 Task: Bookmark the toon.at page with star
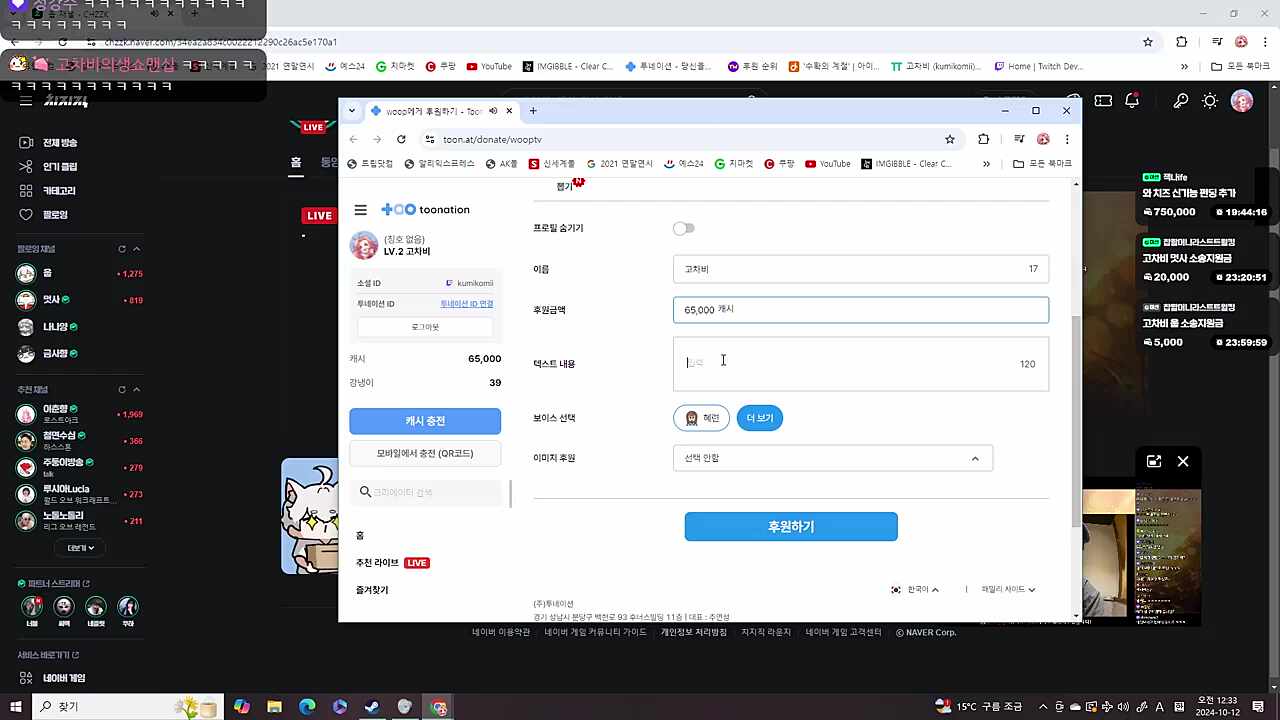coord(950,139)
